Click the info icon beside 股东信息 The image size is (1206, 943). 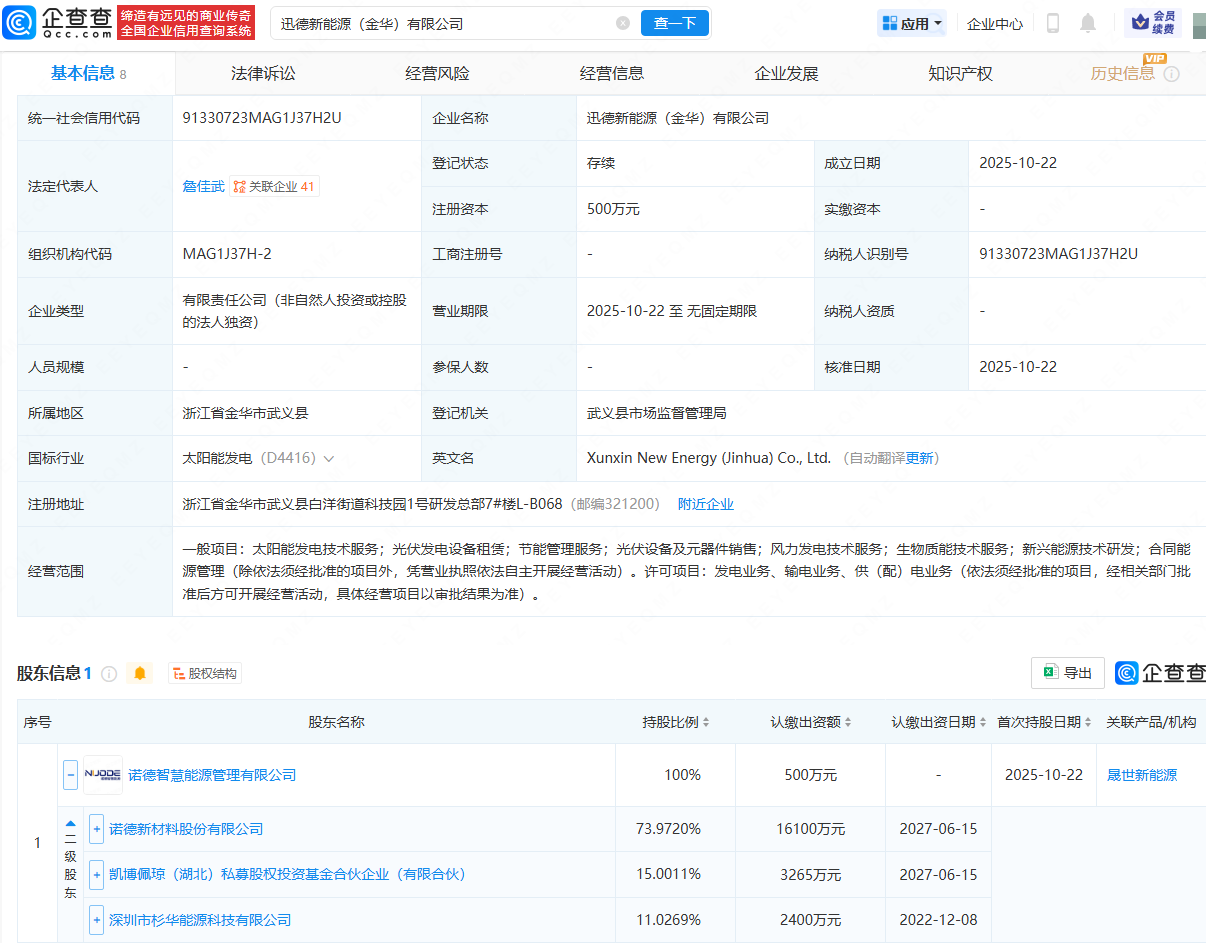point(109,673)
